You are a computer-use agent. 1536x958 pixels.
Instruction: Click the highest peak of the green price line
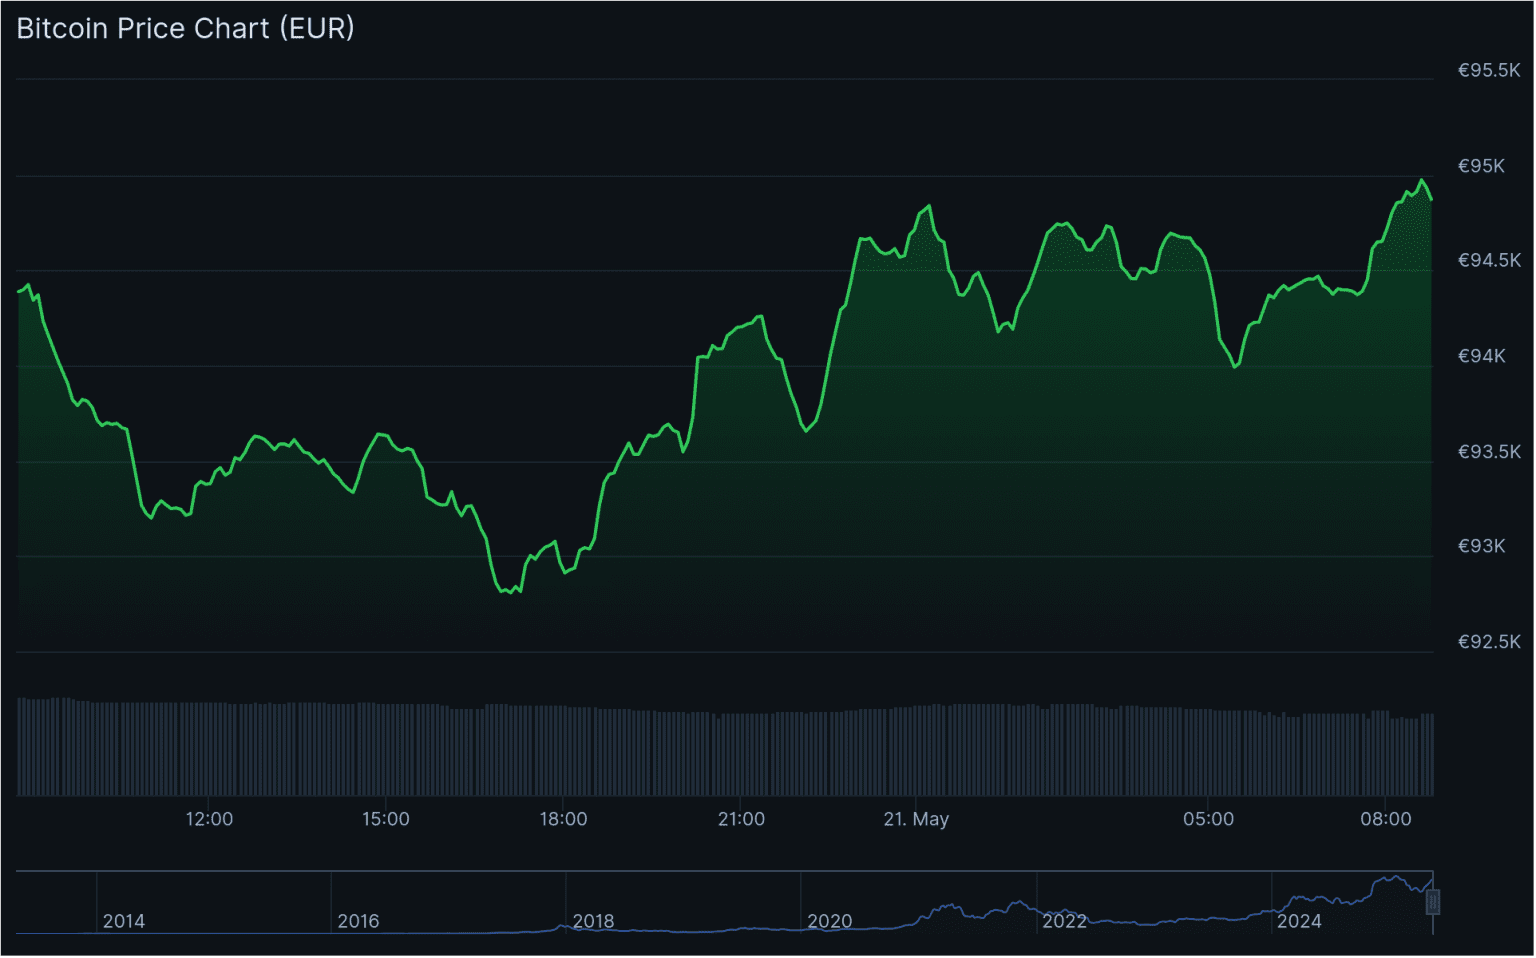point(1422,180)
